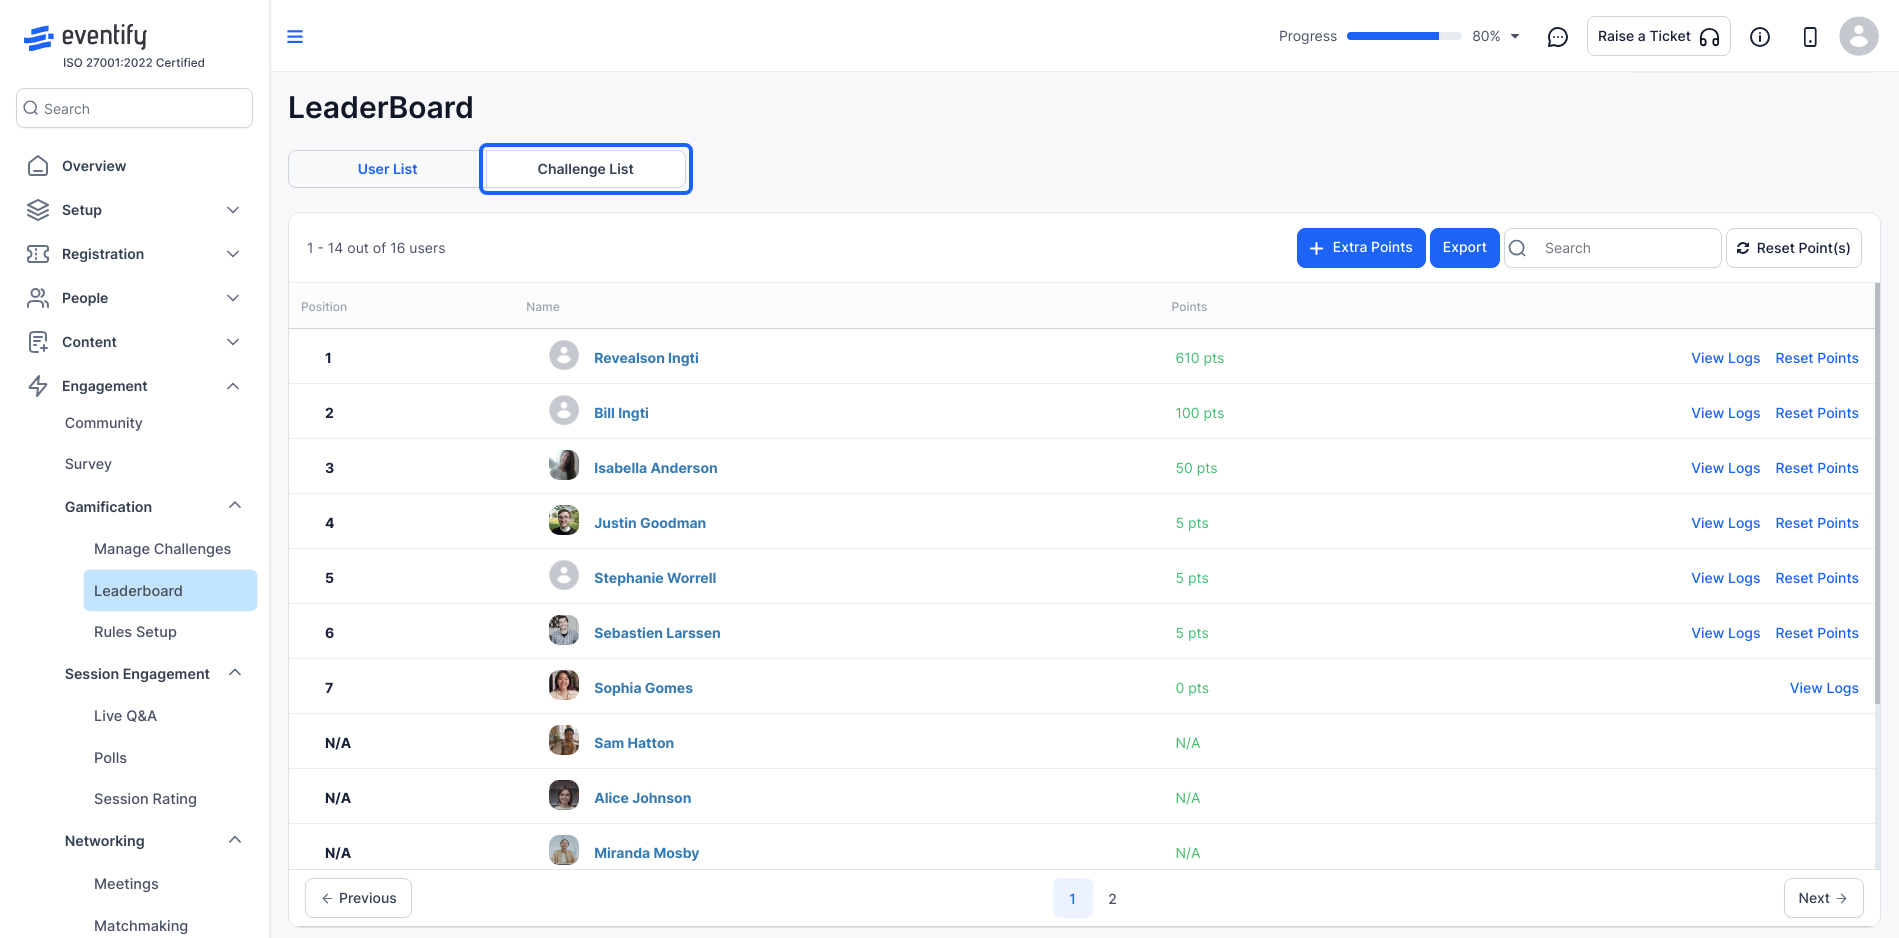Toggle the hamburger menu icon
This screenshot has width=1899, height=938.
295,37
